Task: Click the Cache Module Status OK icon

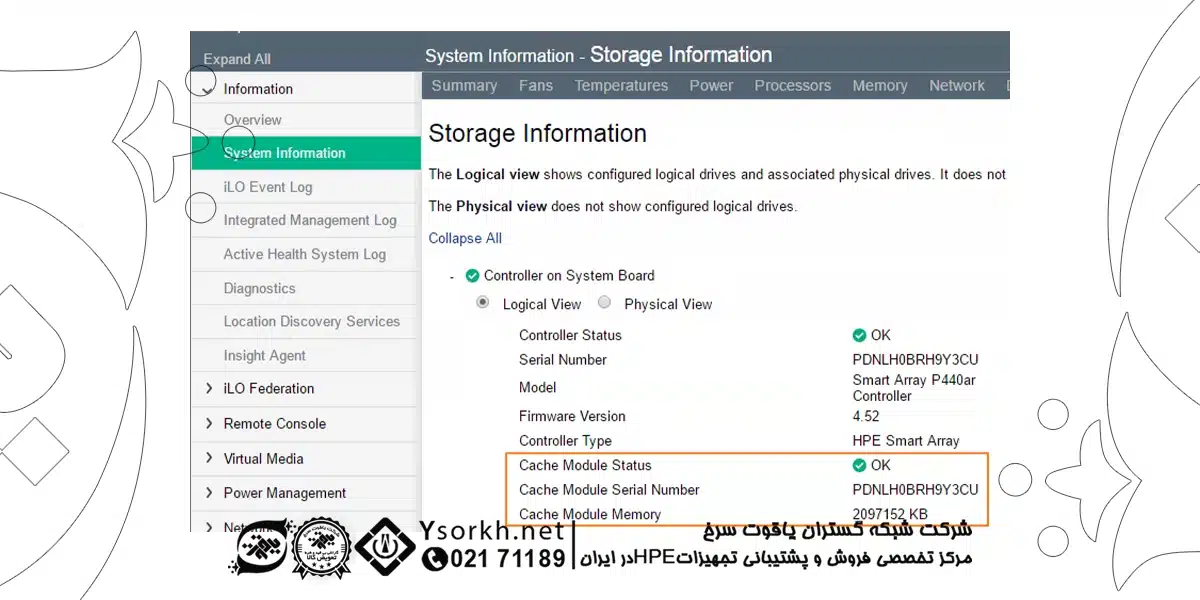Action: pyautogui.click(x=859, y=465)
